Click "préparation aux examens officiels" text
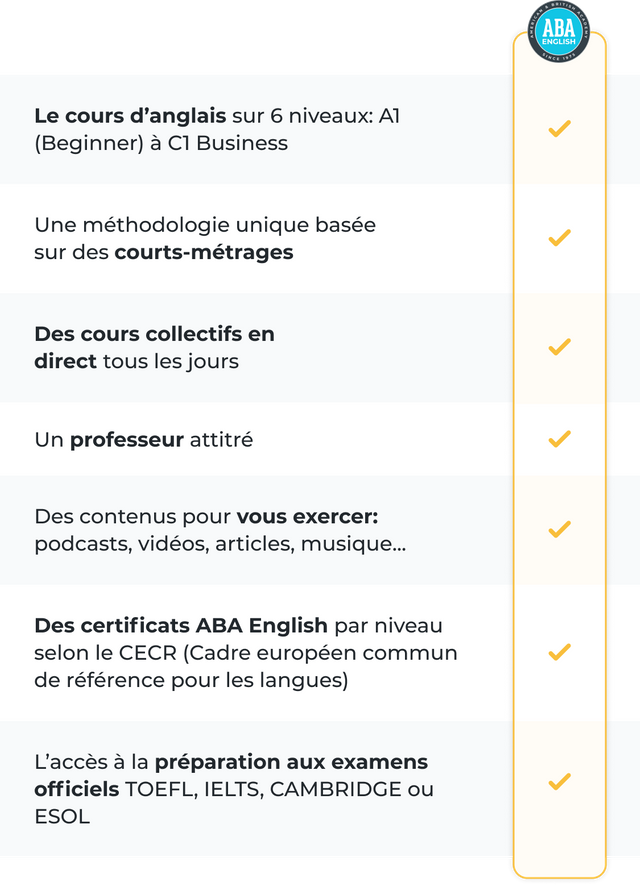 click(x=231, y=775)
